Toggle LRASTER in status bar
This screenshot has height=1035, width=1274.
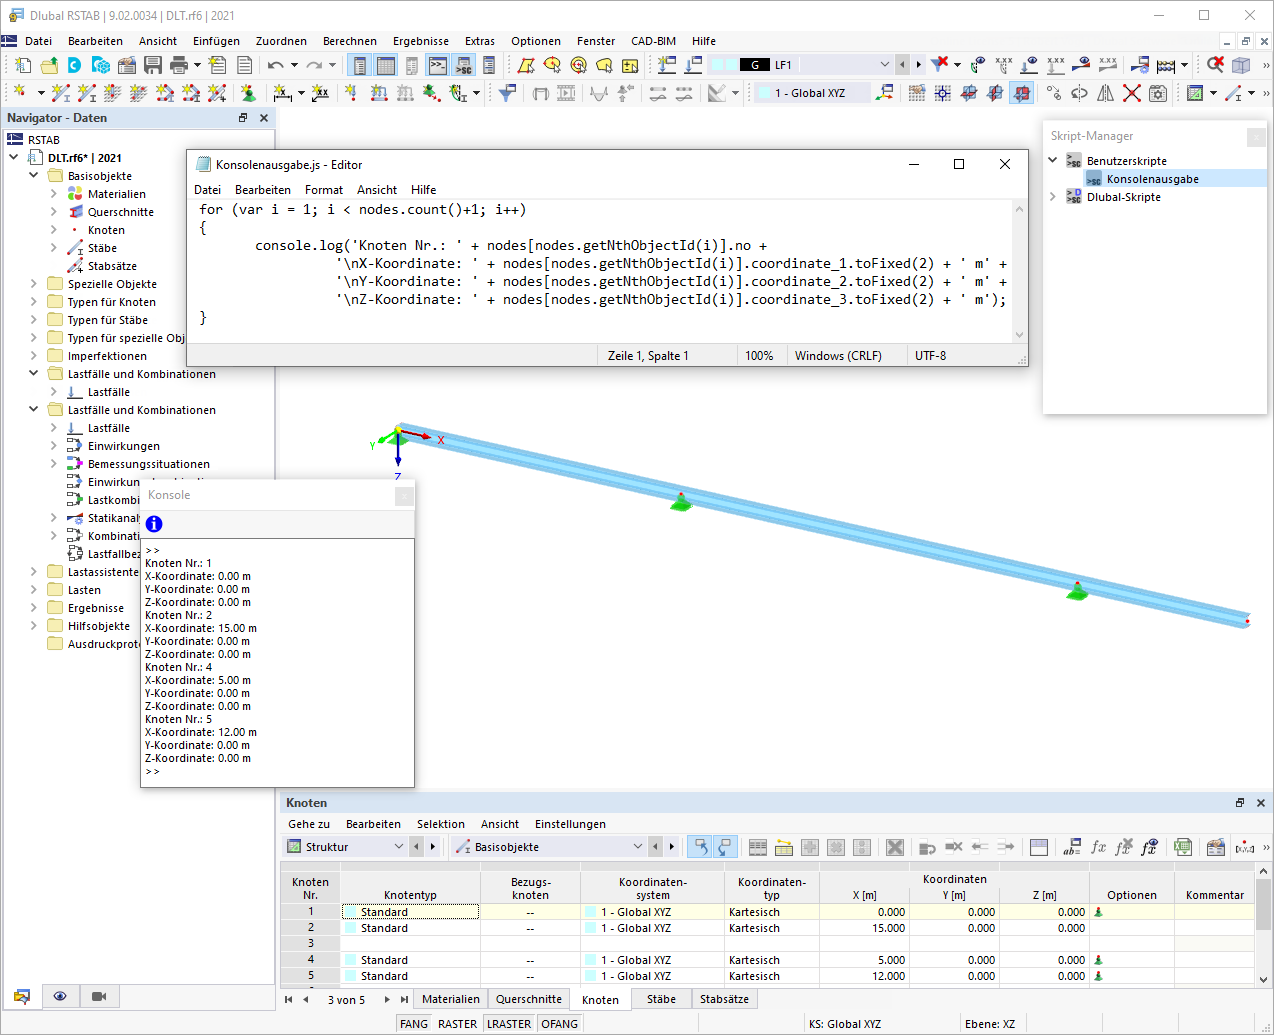pyautogui.click(x=509, y=1024)
